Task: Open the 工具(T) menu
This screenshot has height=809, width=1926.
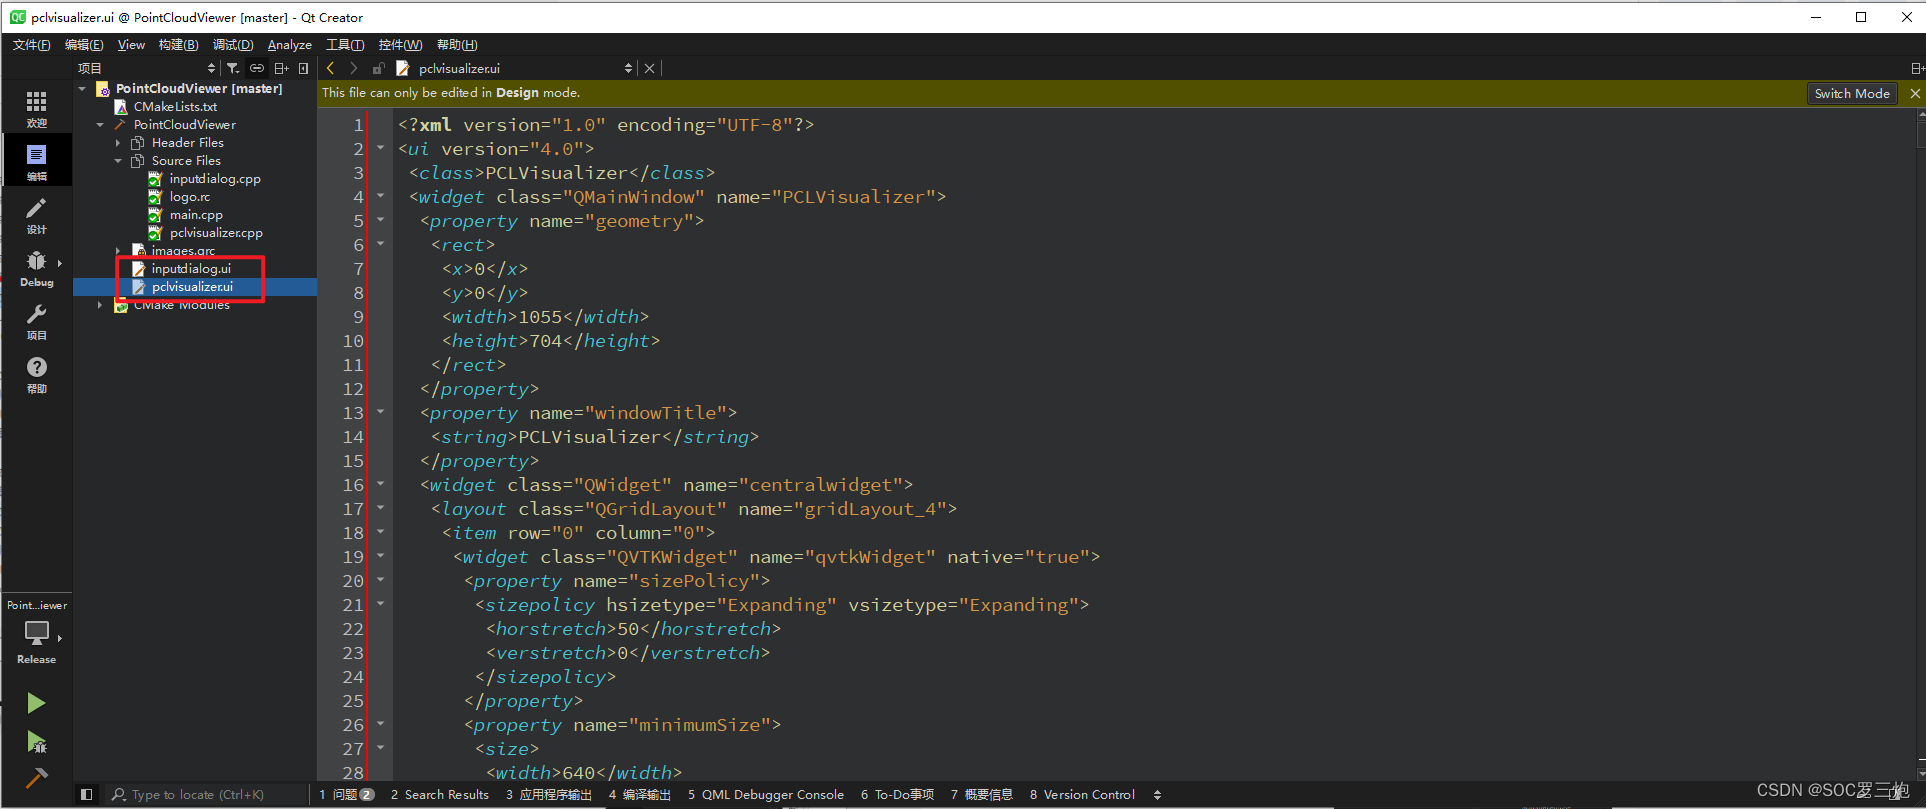Action: point(345,45)
